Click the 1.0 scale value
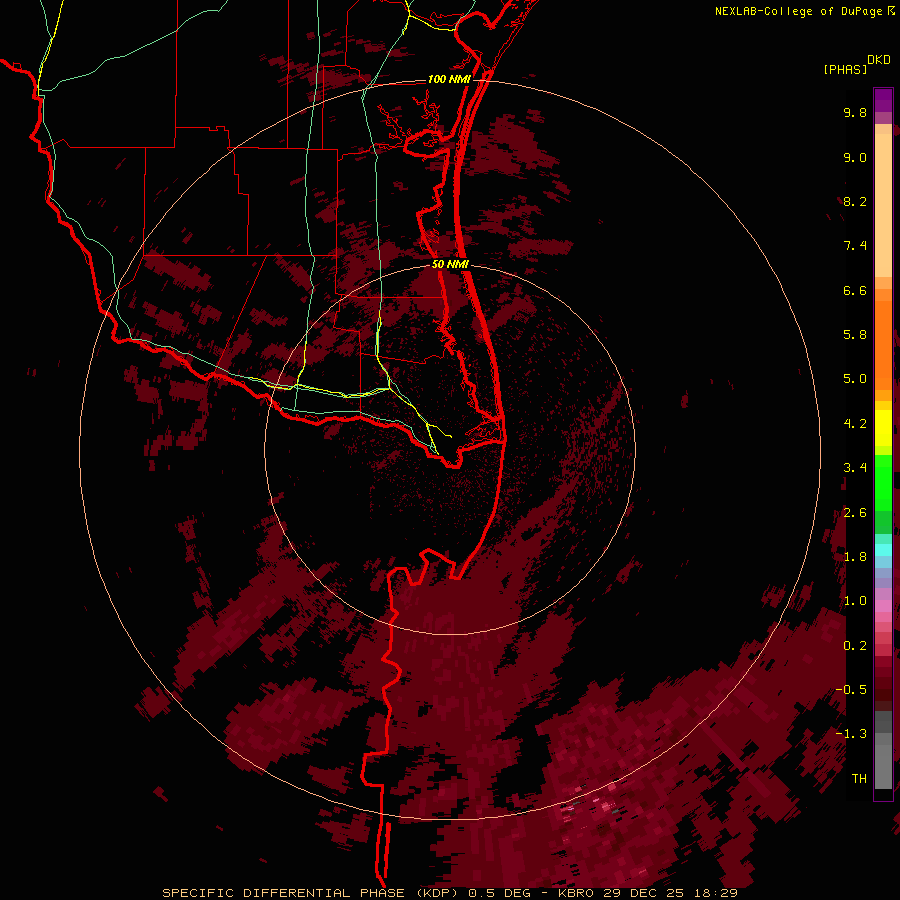The height and width of the screenshot is (900, 900). tap(855, 601)
